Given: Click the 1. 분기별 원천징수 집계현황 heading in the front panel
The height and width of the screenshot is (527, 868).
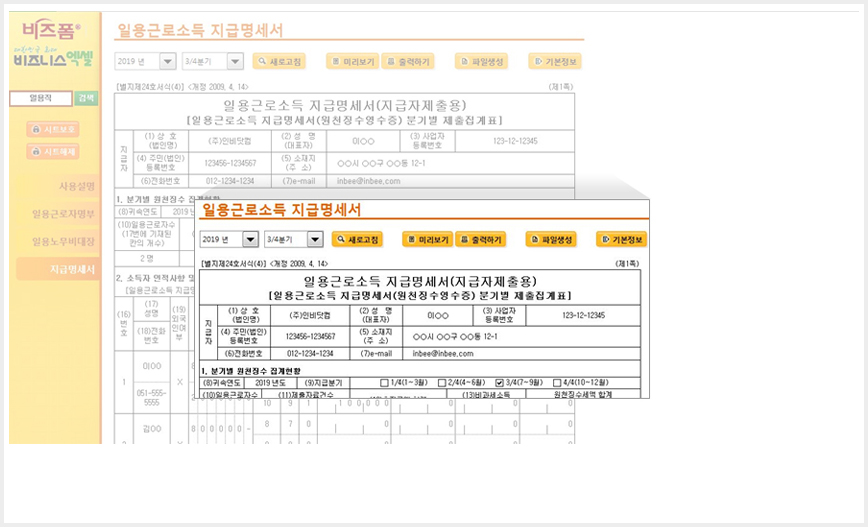Looking at the screenshot, I should (x=251, y=371).
